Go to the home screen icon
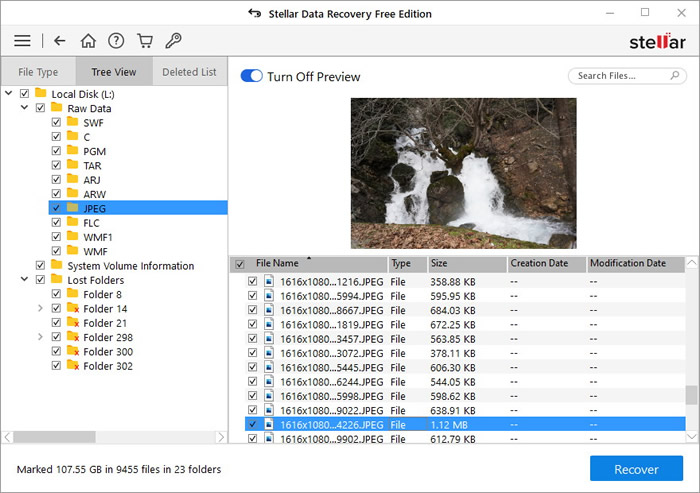This screenshot has height=493, width=700. (88, 41)
